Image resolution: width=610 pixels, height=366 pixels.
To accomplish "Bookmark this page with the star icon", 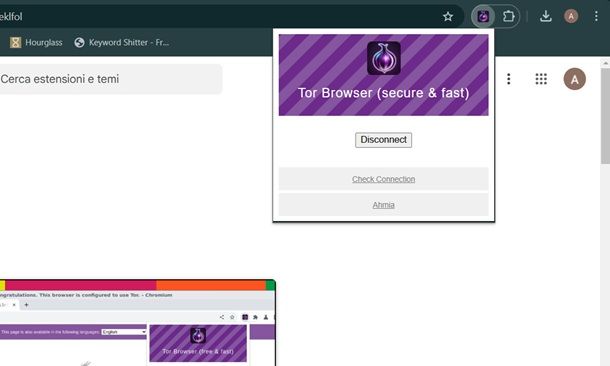I will pos(448,16).
